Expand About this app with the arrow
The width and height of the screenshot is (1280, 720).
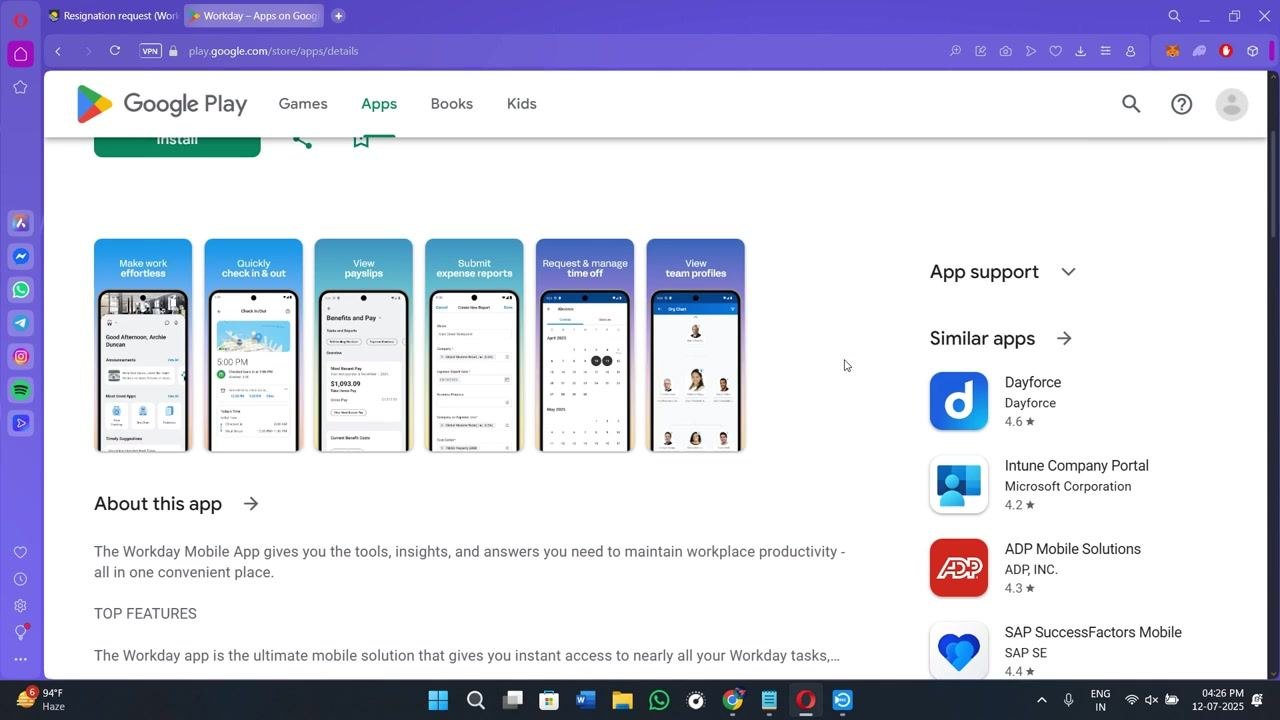(251, 504)
